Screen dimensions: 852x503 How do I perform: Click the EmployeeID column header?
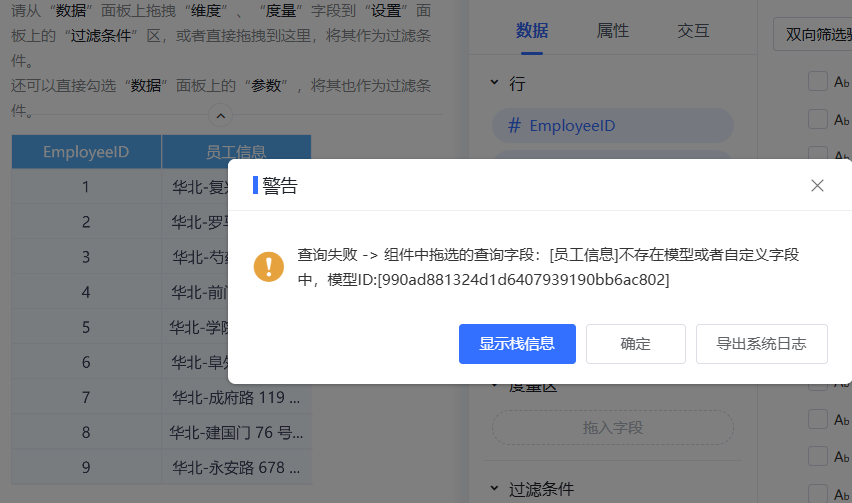(86, 152)
